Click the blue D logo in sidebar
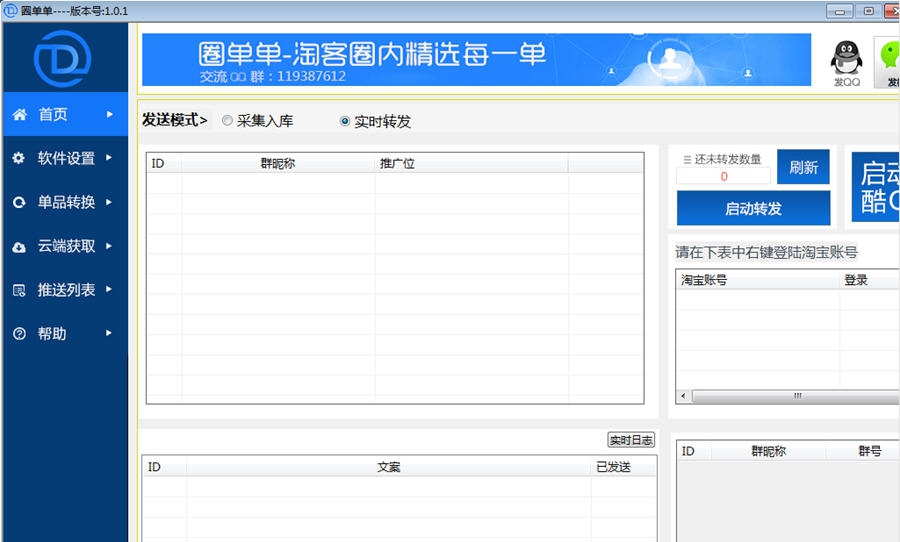The image size is (900, 542). [63, 59]
